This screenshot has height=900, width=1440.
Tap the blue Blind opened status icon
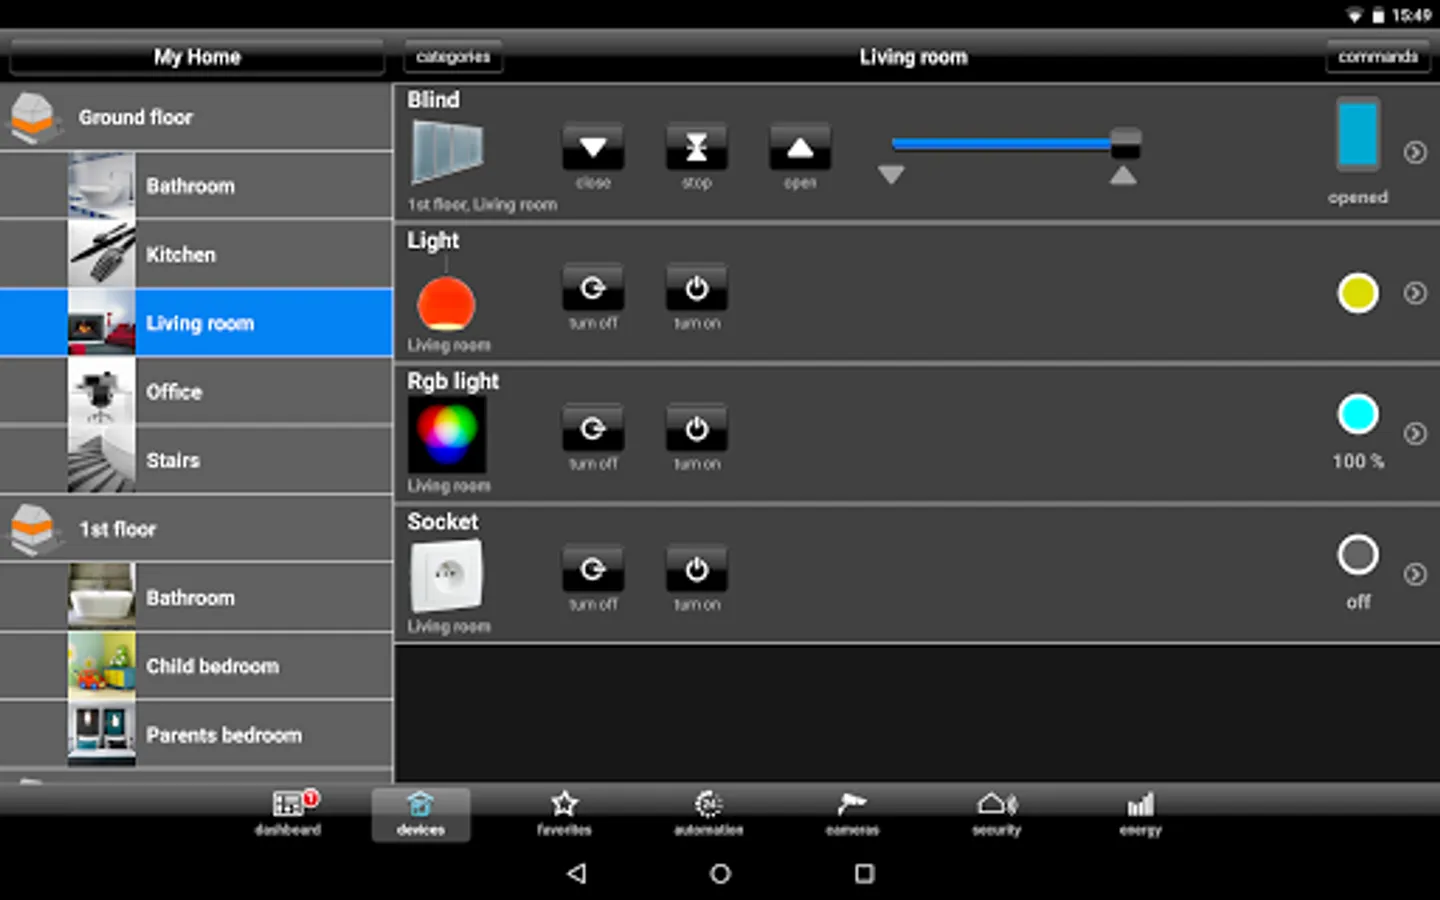(1358, 134)
